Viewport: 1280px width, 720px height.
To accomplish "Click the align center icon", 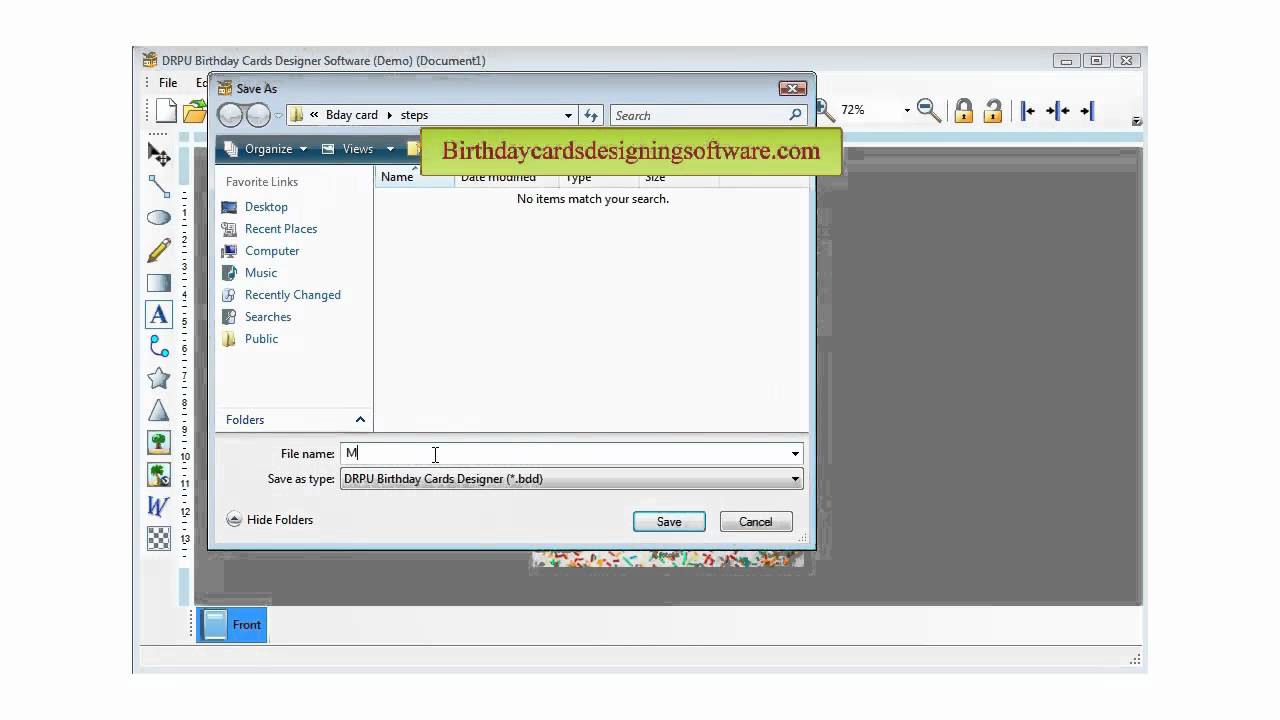I will tap(1058, 111).
